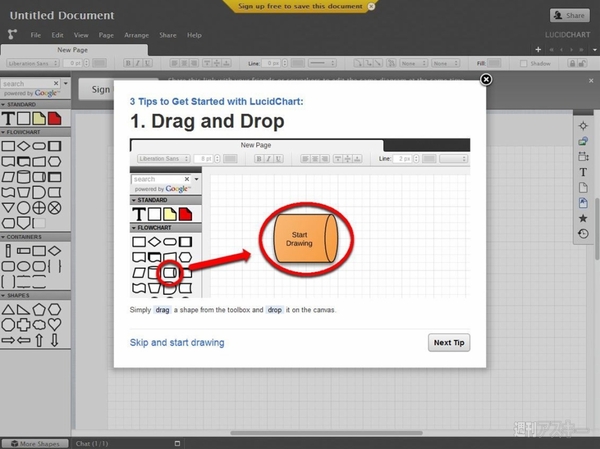This screenshot has height=449, width=600.
Task: Open the page list dropdown arrow
Action: (595, 50)
